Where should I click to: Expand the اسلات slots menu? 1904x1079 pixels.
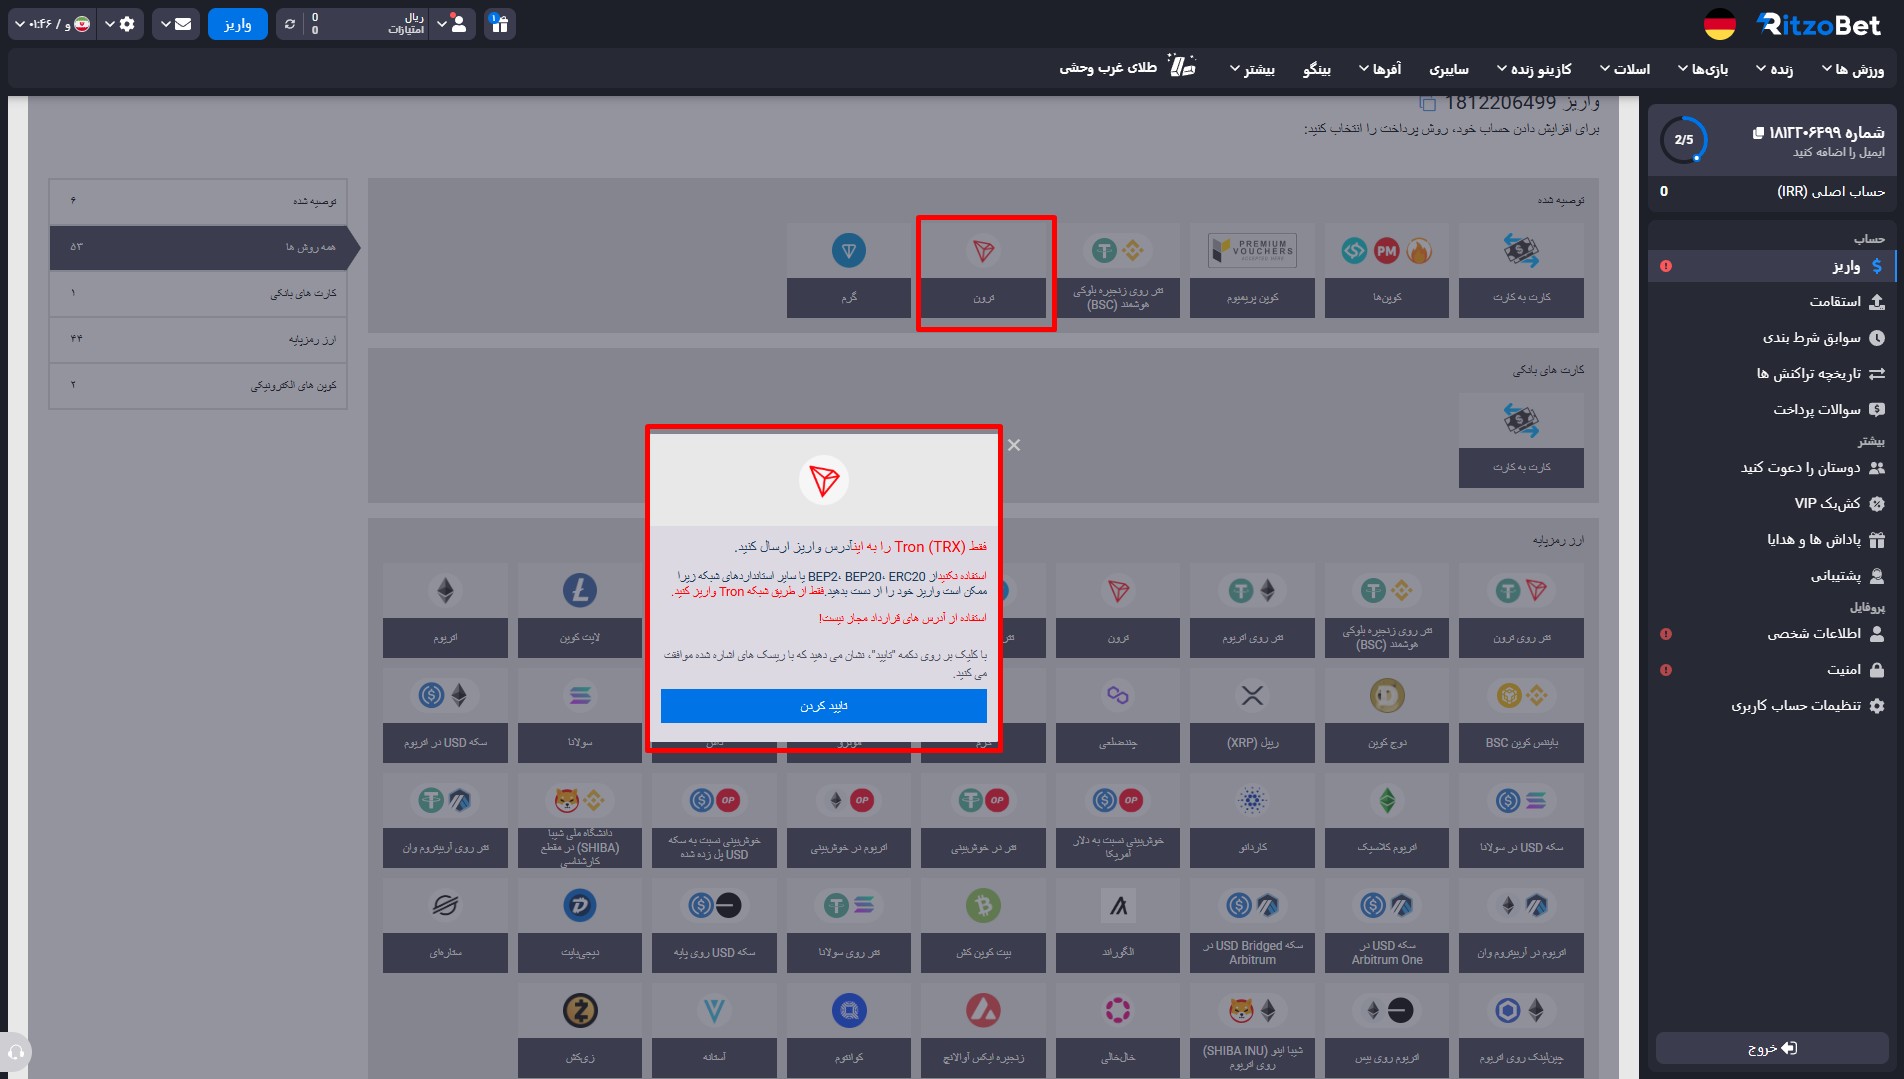pyautogui.click(x=1625, y=69)
